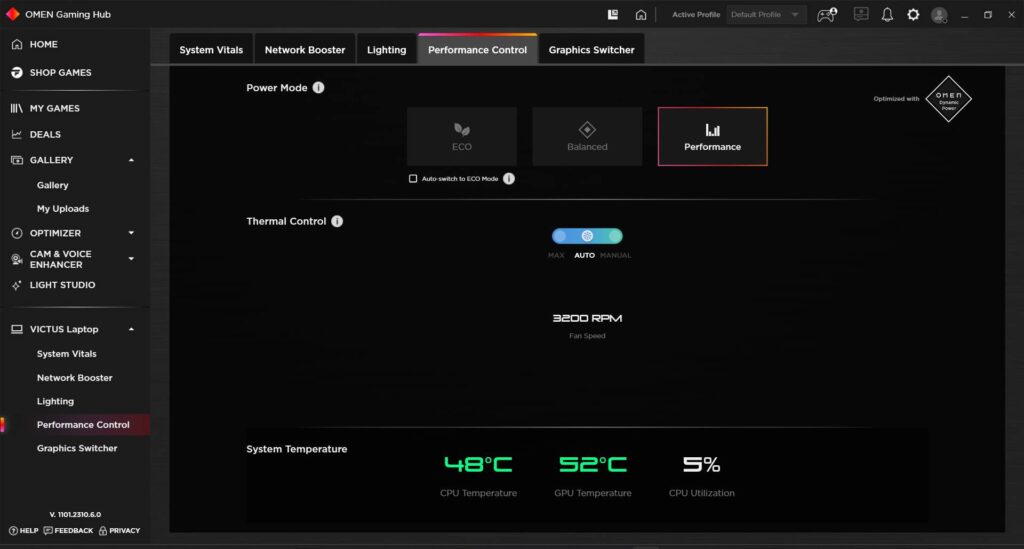Show Auto-switch to ECO Mode info icon
Viewport: 1024px width, 549px height.
[x=509, y=178]
